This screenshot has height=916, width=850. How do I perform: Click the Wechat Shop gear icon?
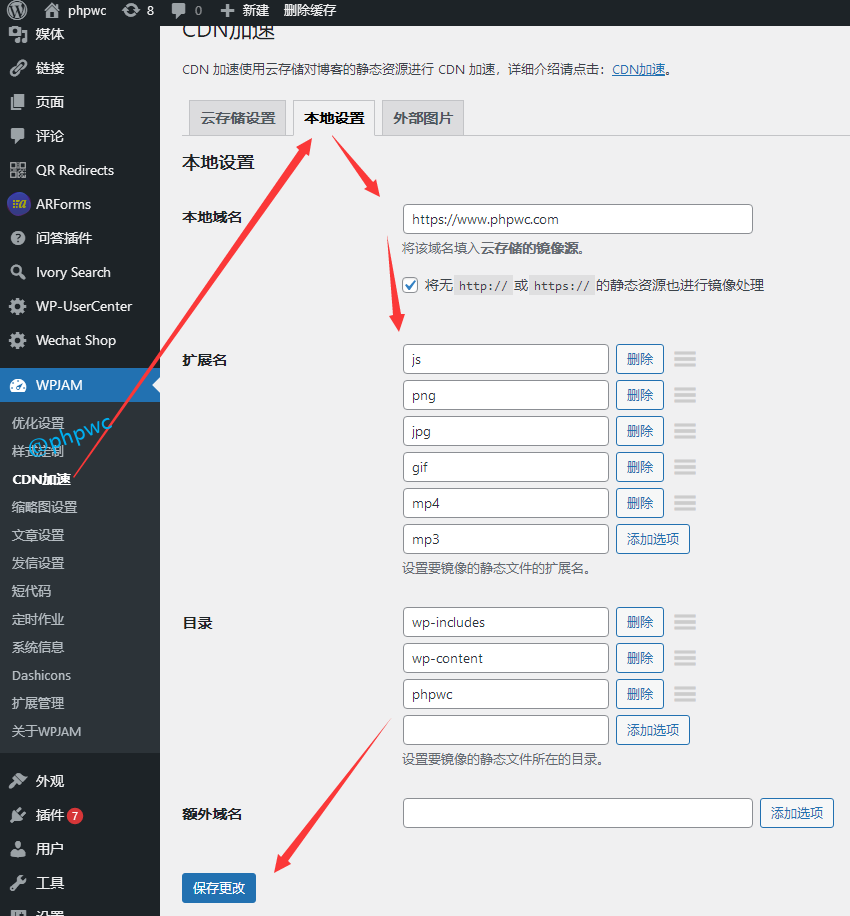pyautogui.click(x=18, y=340)
